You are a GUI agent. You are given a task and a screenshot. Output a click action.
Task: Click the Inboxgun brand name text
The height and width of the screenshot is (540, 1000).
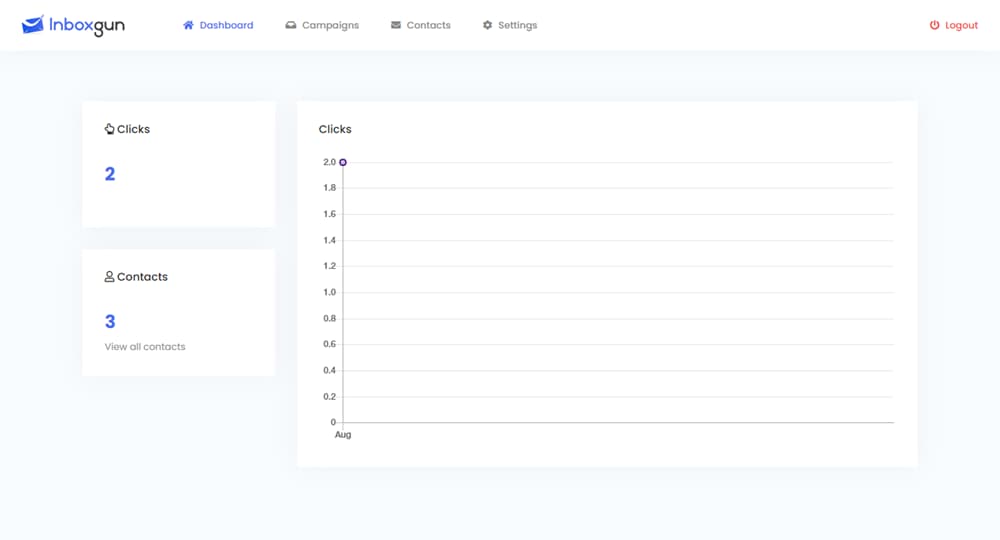coord(87,26)
